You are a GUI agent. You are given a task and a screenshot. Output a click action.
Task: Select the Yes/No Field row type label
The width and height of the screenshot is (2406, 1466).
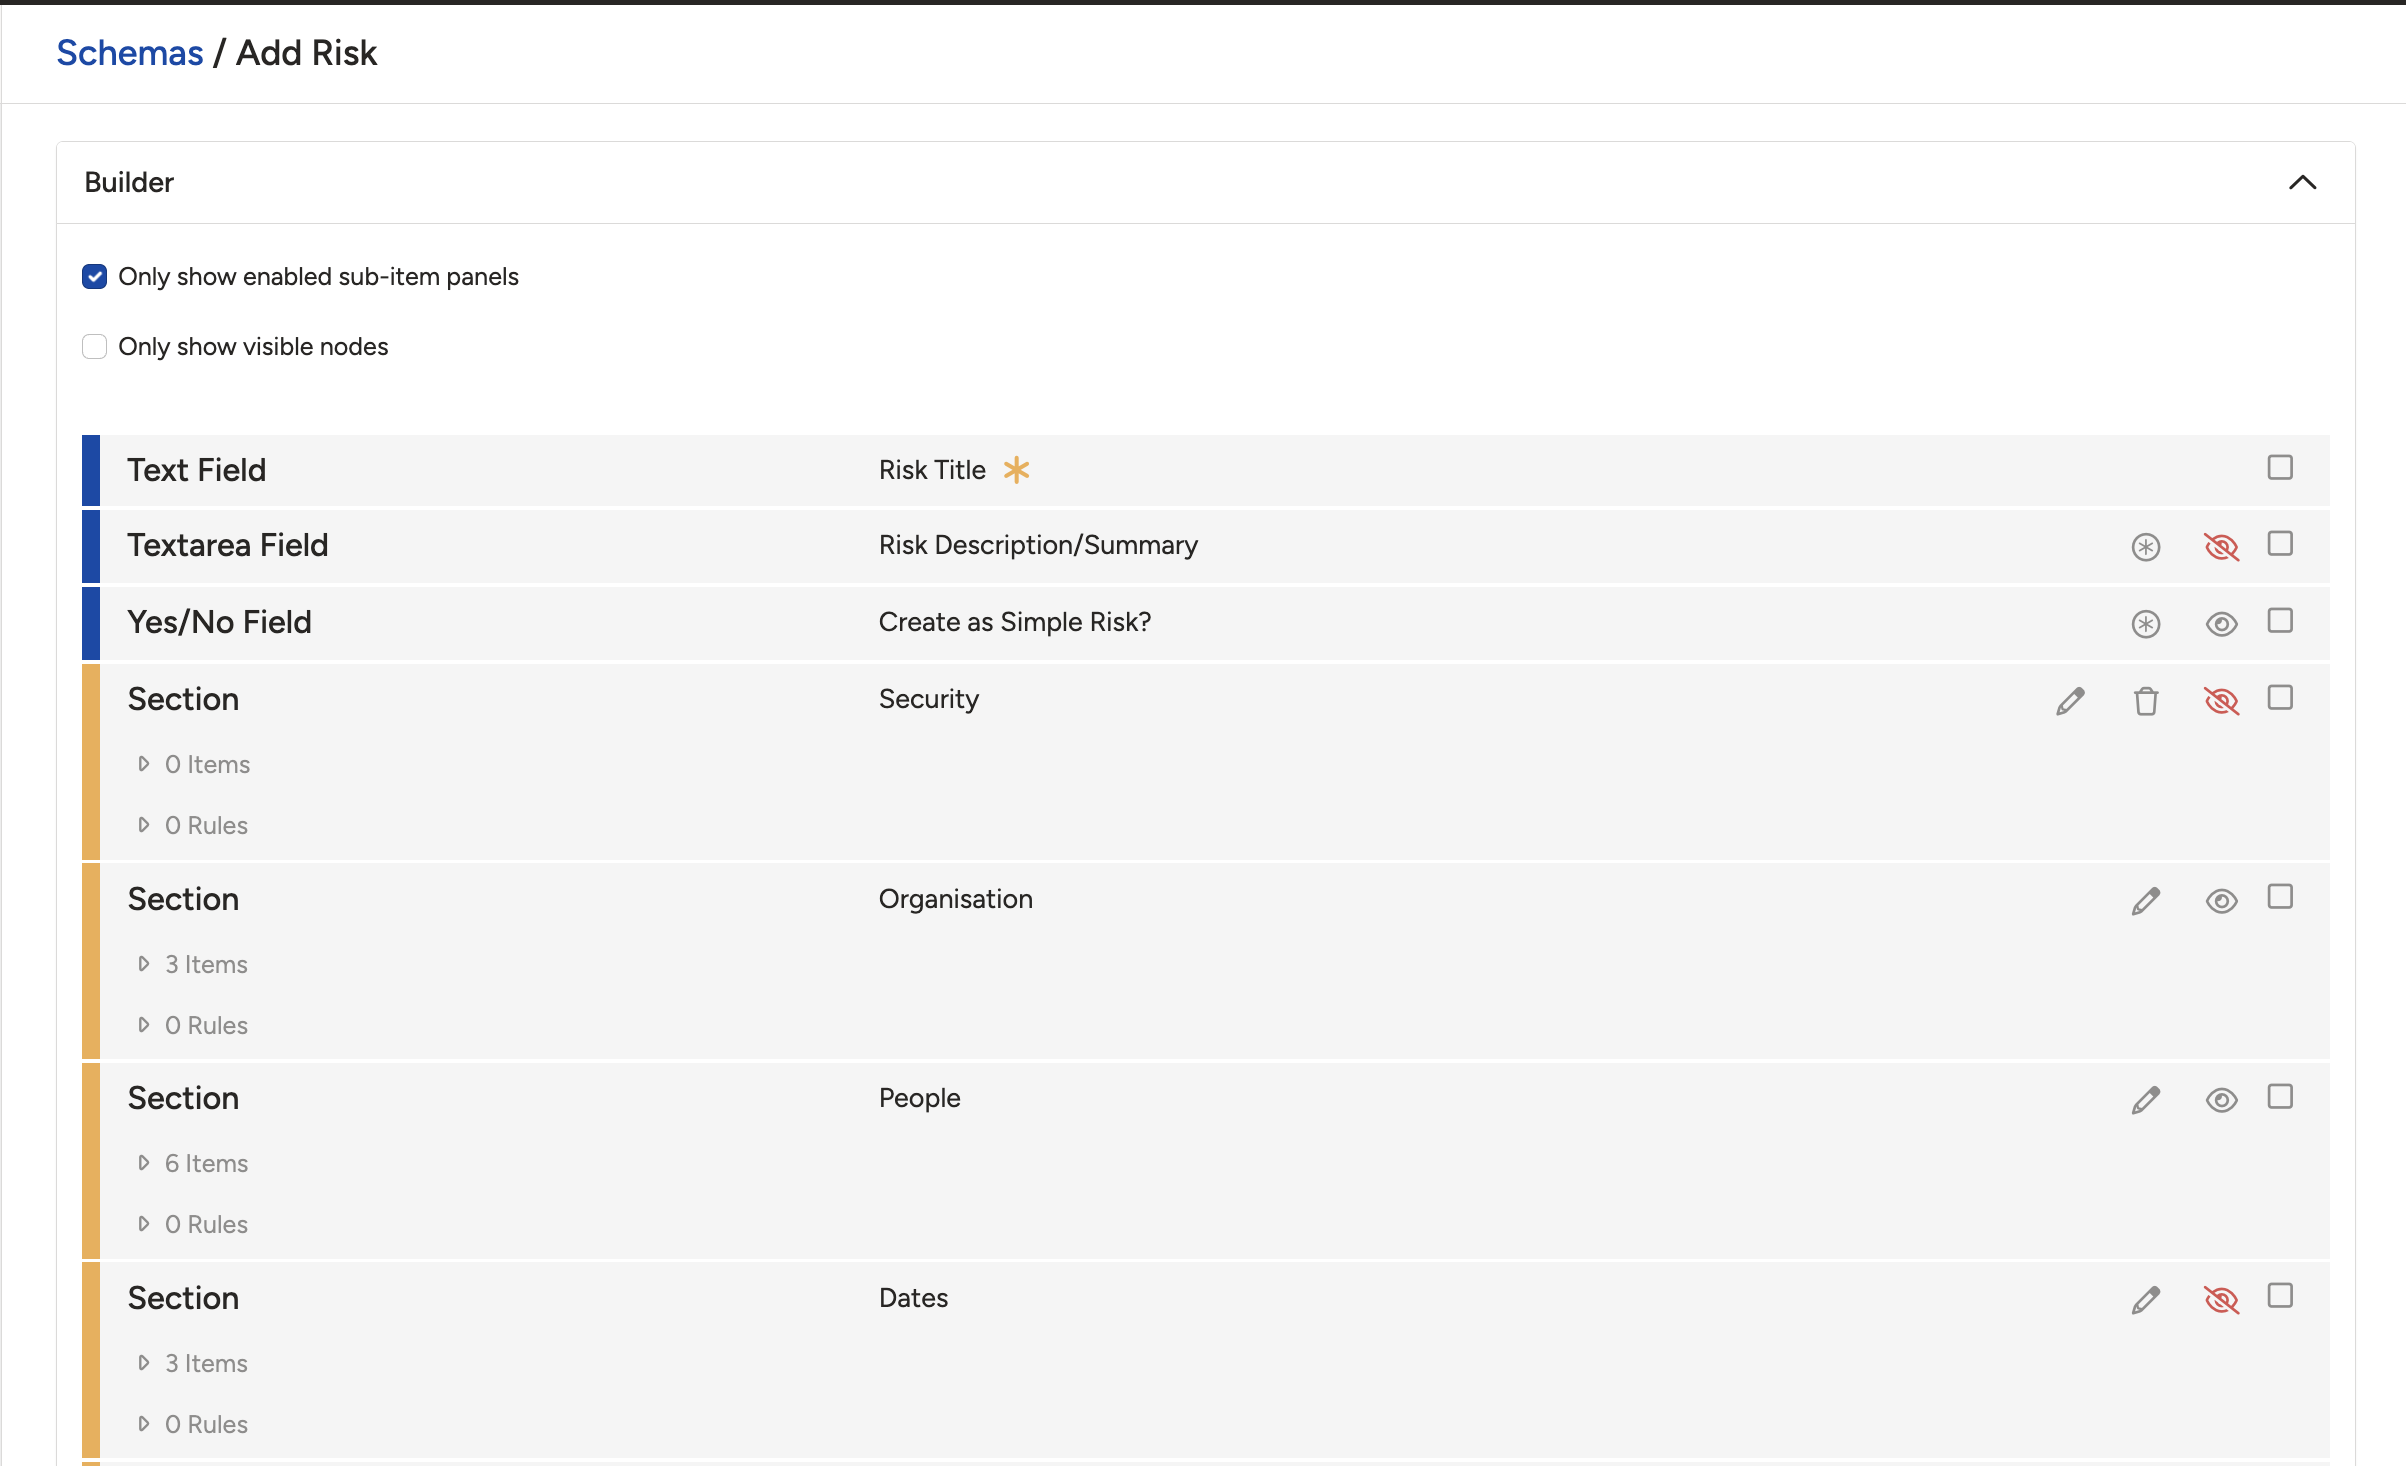(x=220, y=622)
